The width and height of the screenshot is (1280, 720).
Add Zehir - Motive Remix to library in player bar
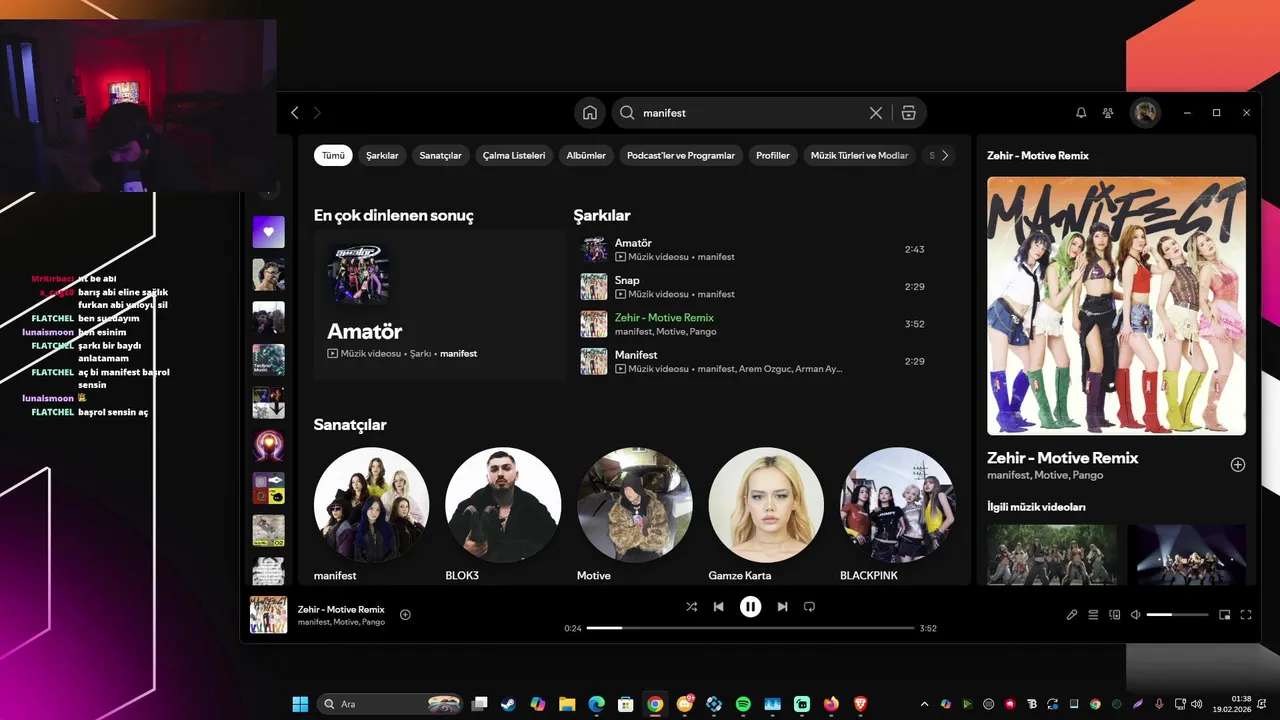[405, 615]
